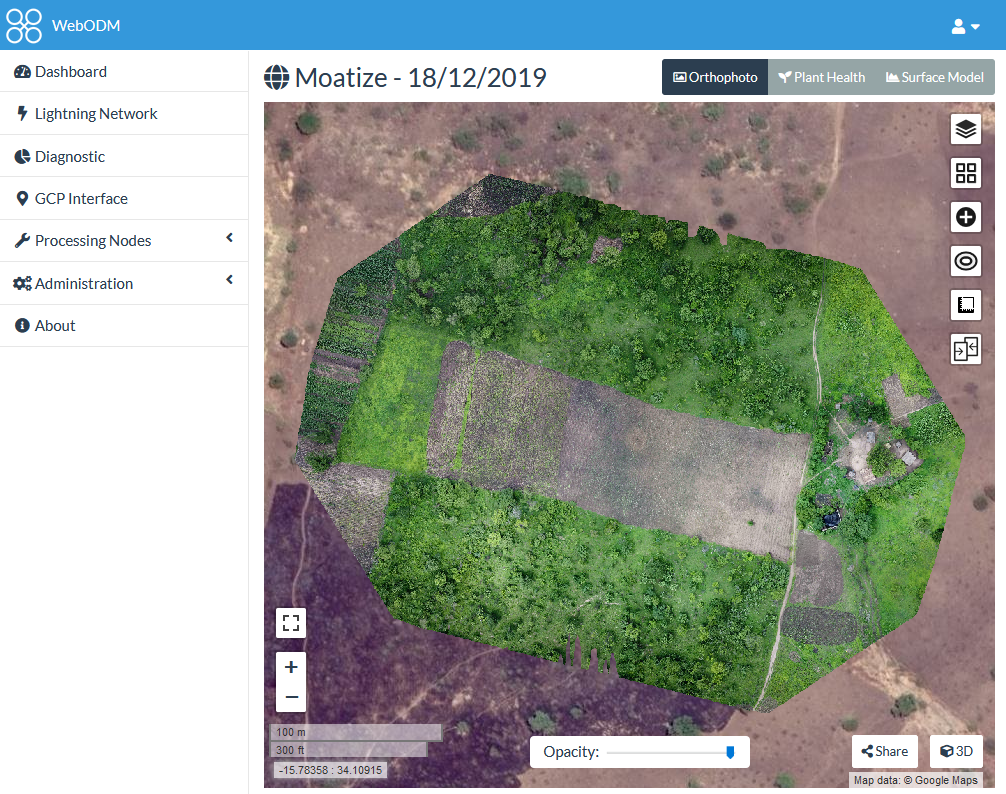Click the basemap grid selector icon
This screenshot has width=1006, height=794.
click(965, 173)
